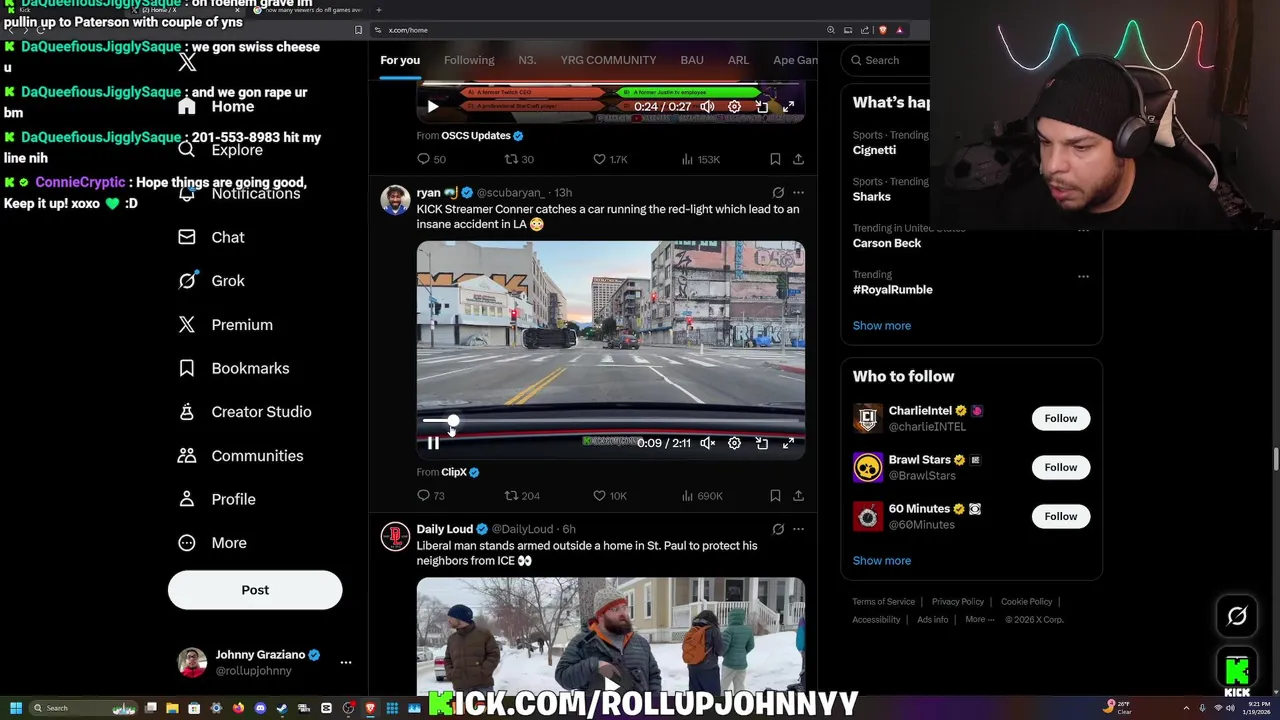
Task: Open the X logo home icon
Action: (x=187, y=63)
